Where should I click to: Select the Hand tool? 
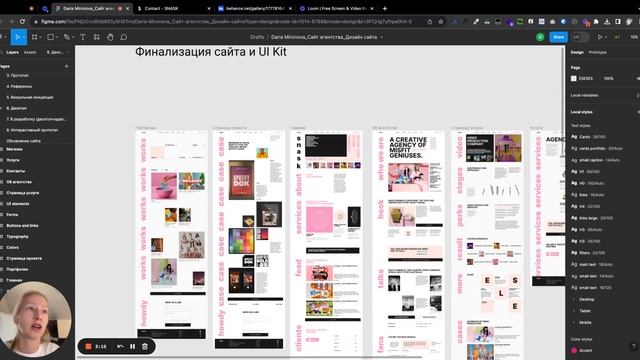coord(110,37)
